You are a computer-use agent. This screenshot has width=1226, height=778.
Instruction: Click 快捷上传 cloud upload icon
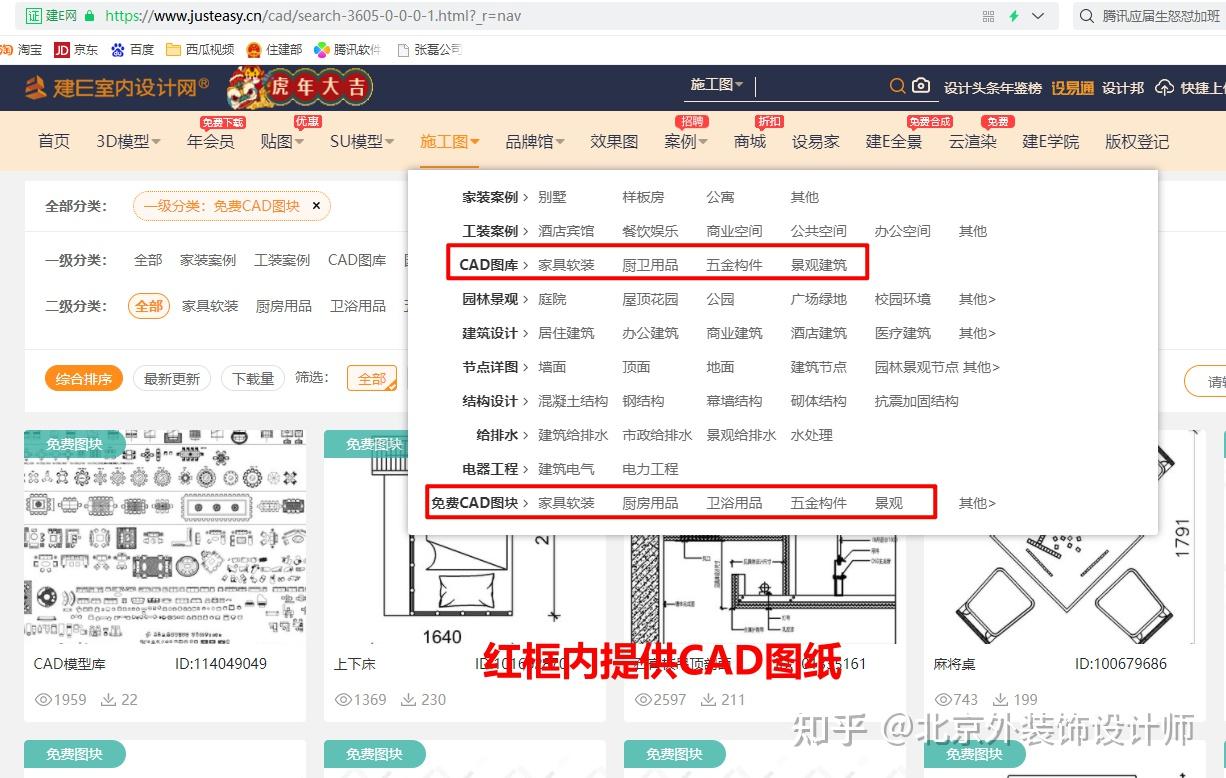point(1164,88)
